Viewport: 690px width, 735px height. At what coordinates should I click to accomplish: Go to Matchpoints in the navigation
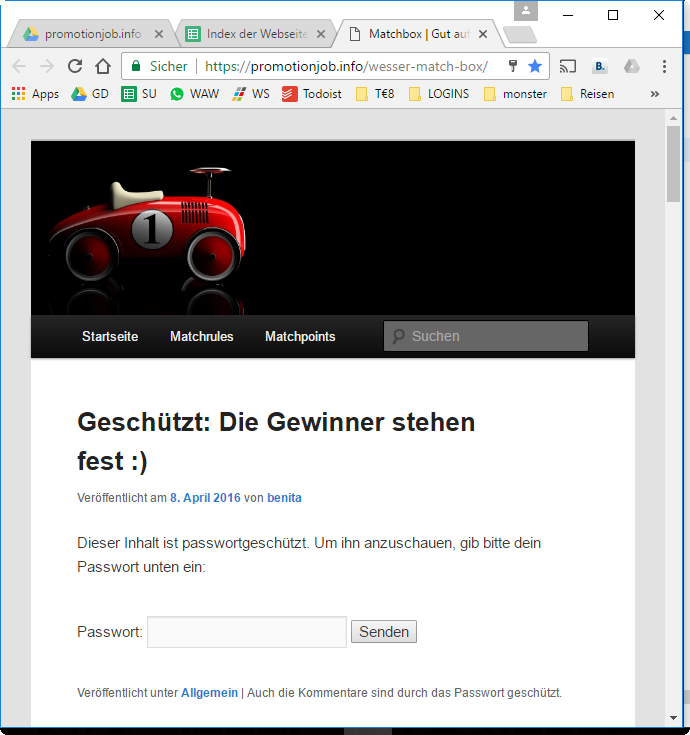(300, 337)
